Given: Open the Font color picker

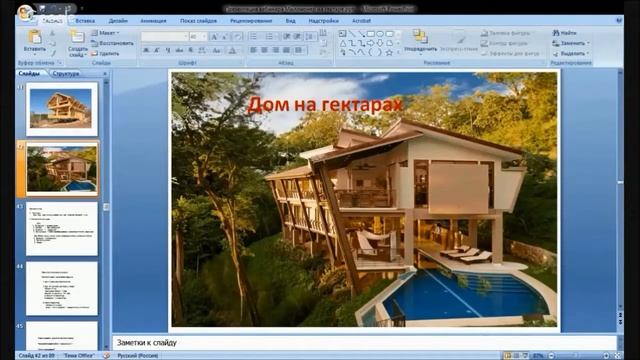Looking at the screenshot, I should (x=232, y=50).
